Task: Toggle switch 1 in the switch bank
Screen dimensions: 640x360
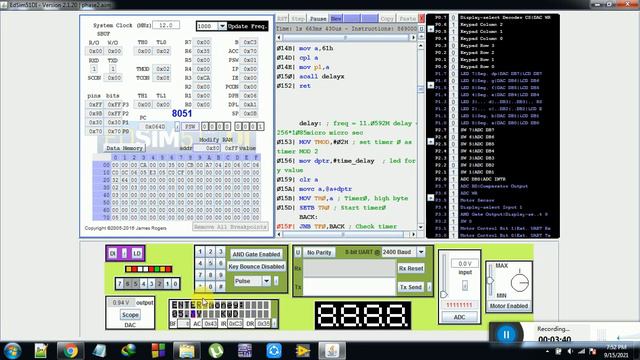Action: pyautogui.click(x=167, y=283)
